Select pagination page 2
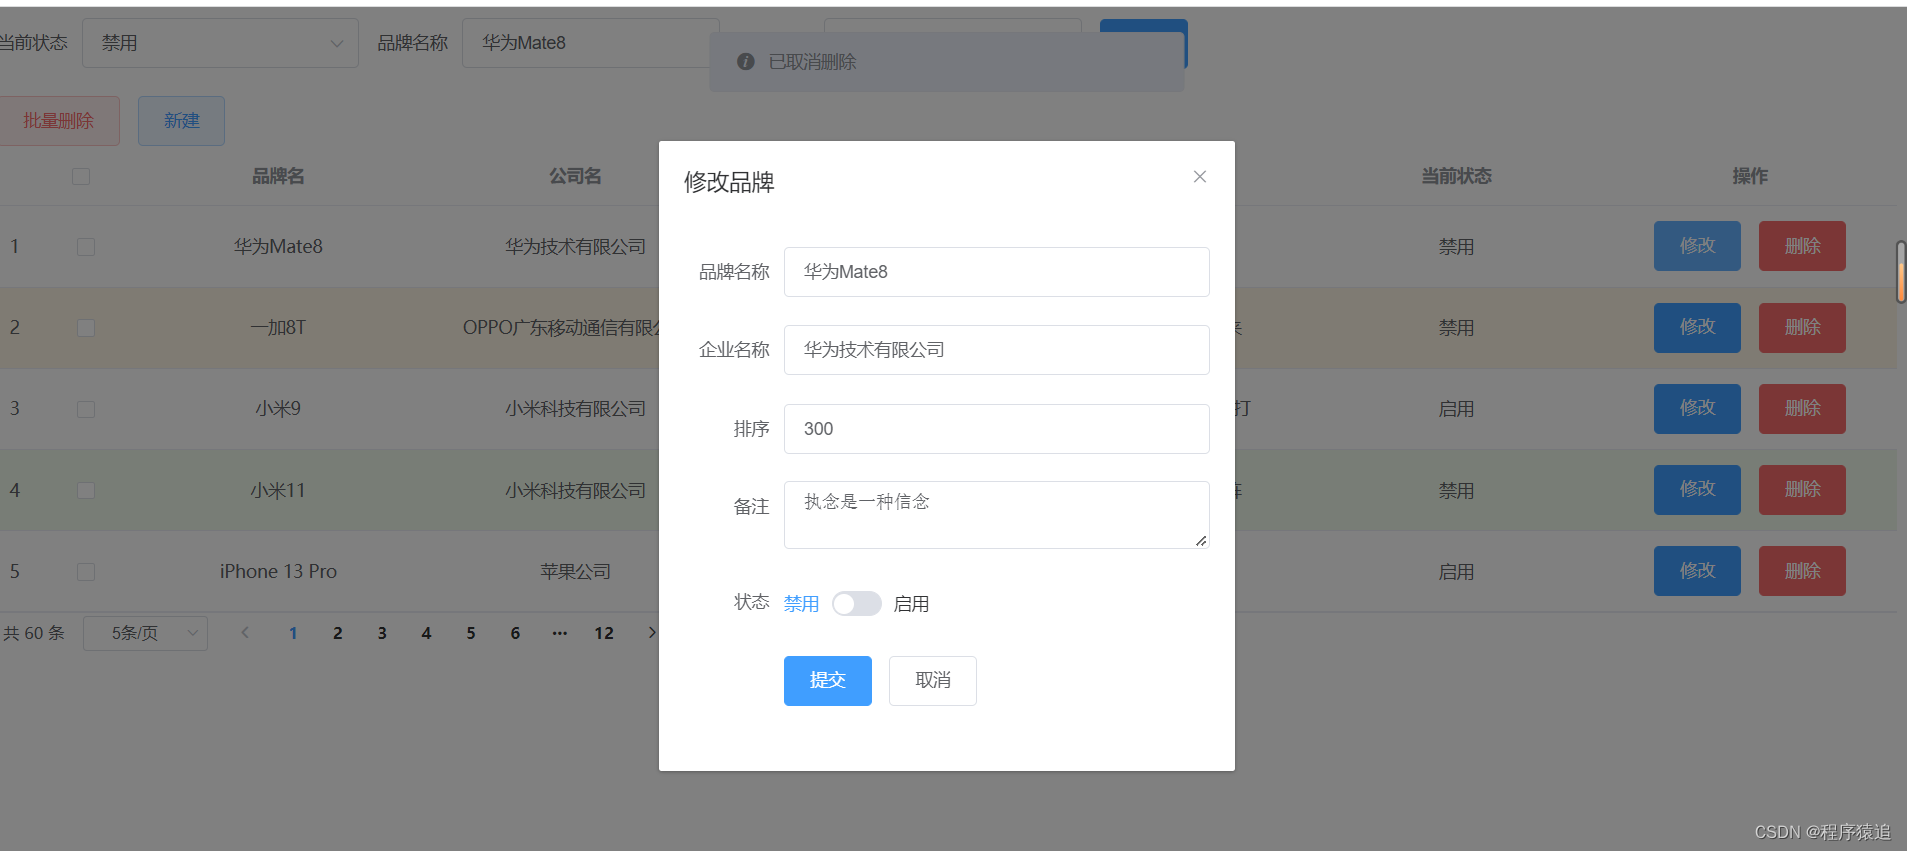Screen dimensions: 1907x851 (338, 633)
